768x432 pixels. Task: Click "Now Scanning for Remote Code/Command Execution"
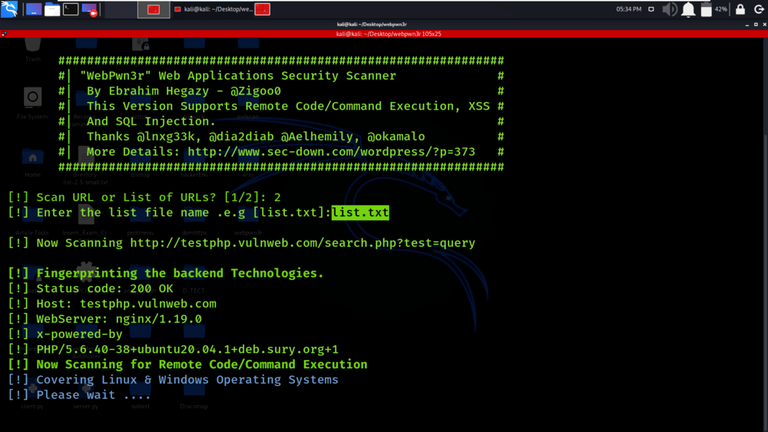188,364
